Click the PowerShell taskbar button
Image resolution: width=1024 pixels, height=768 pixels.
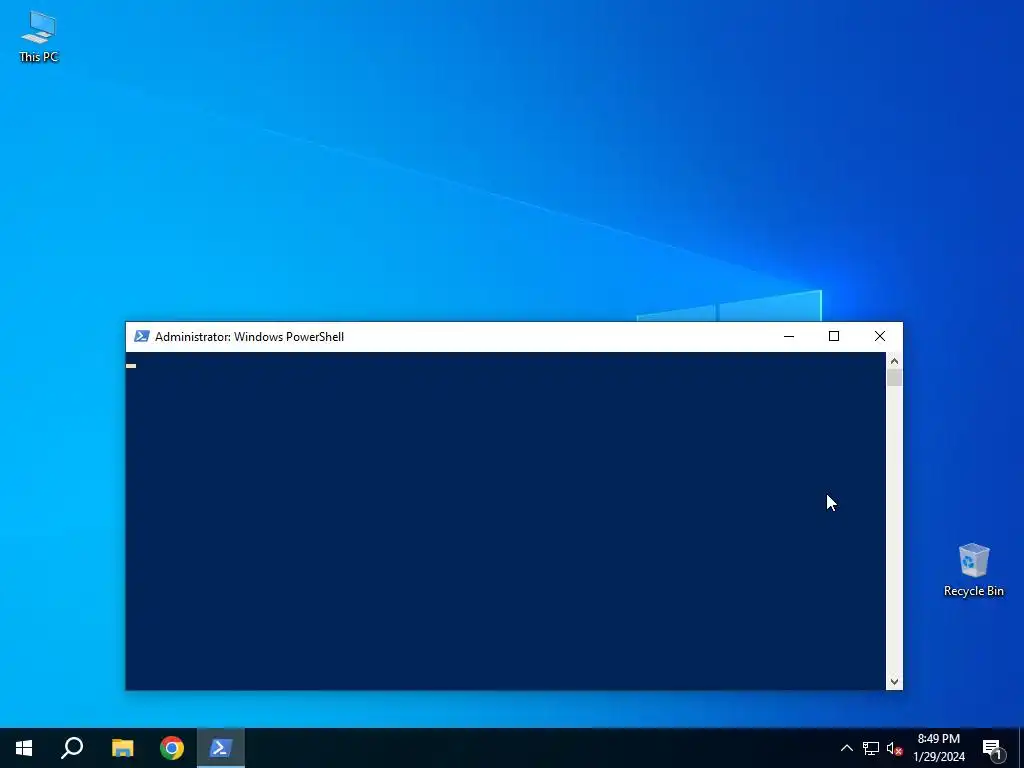(221, 748)
